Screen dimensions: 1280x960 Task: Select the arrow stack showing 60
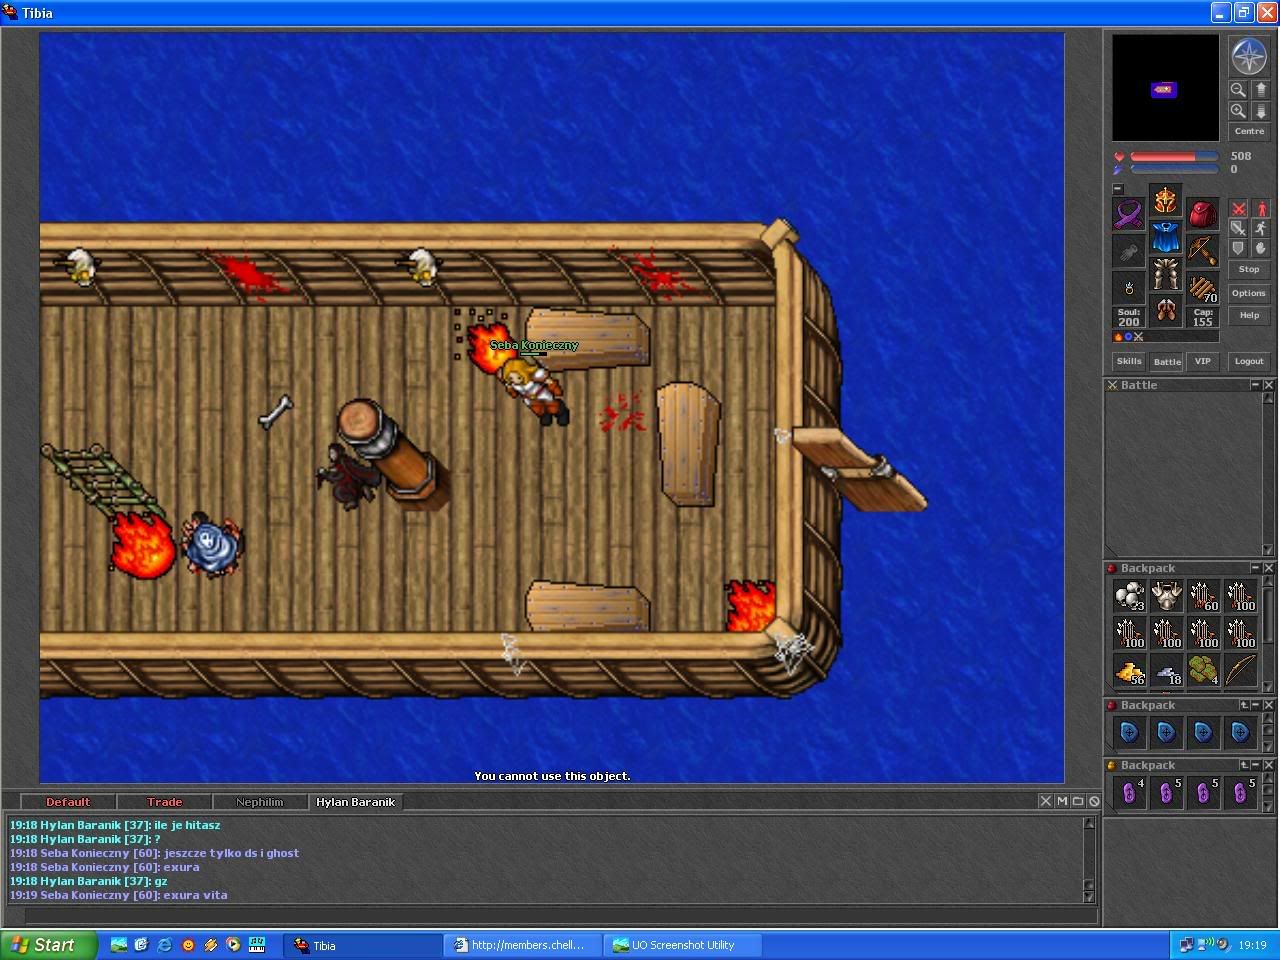[1203, 596]
